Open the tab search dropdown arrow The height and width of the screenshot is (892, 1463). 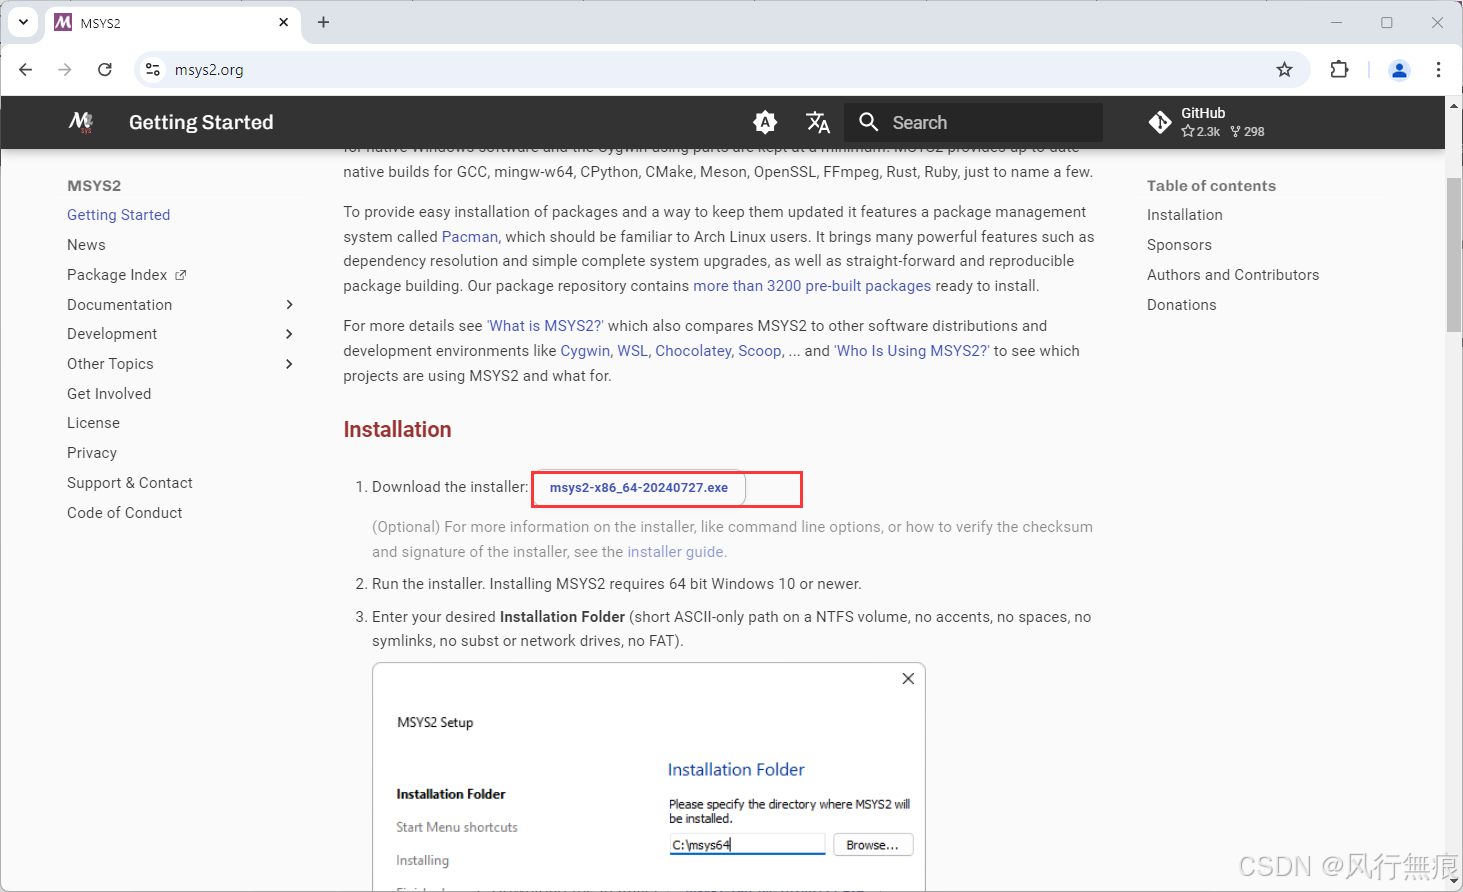(23, 22)
